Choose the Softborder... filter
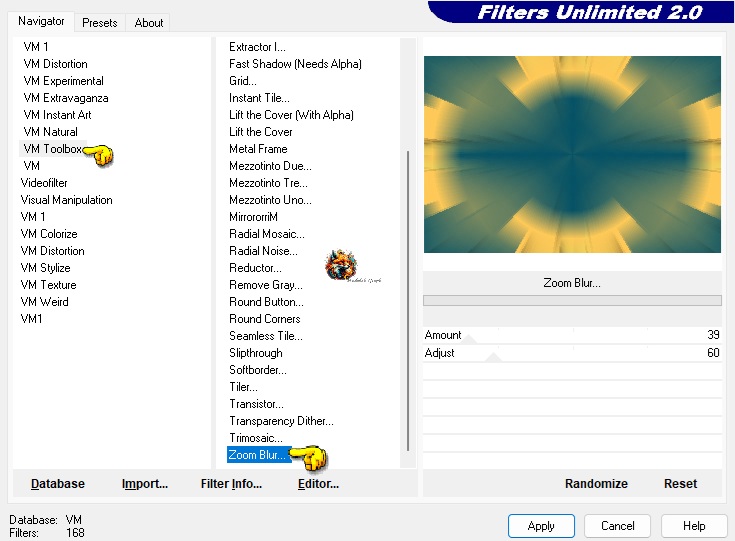Screen dimensions: 735x541 click(258, 369)
